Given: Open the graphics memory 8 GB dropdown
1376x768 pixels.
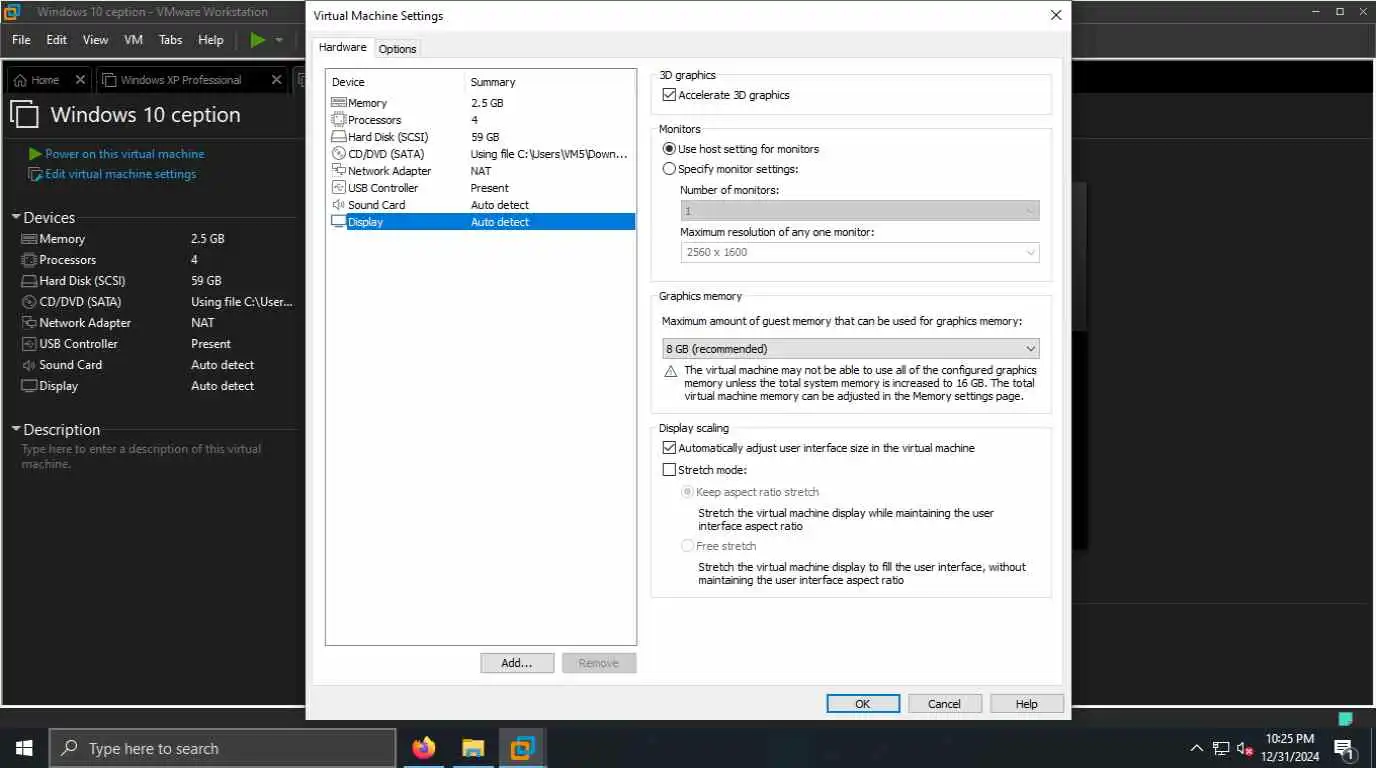Looking at the screenshot, I should (x=850, y=349).
